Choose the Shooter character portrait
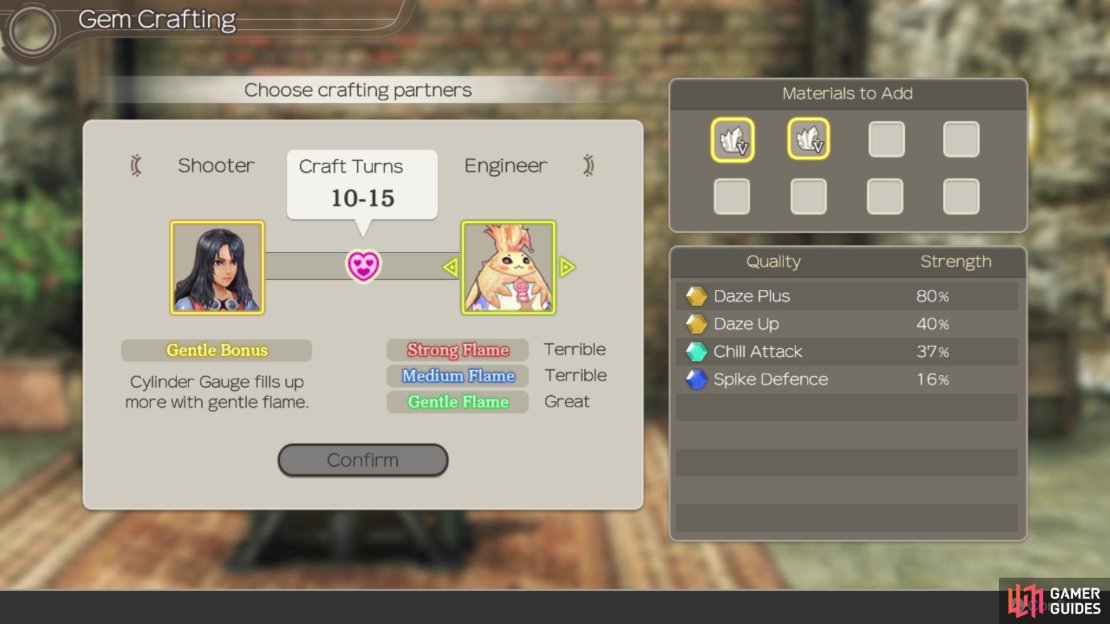 [217, 268]
